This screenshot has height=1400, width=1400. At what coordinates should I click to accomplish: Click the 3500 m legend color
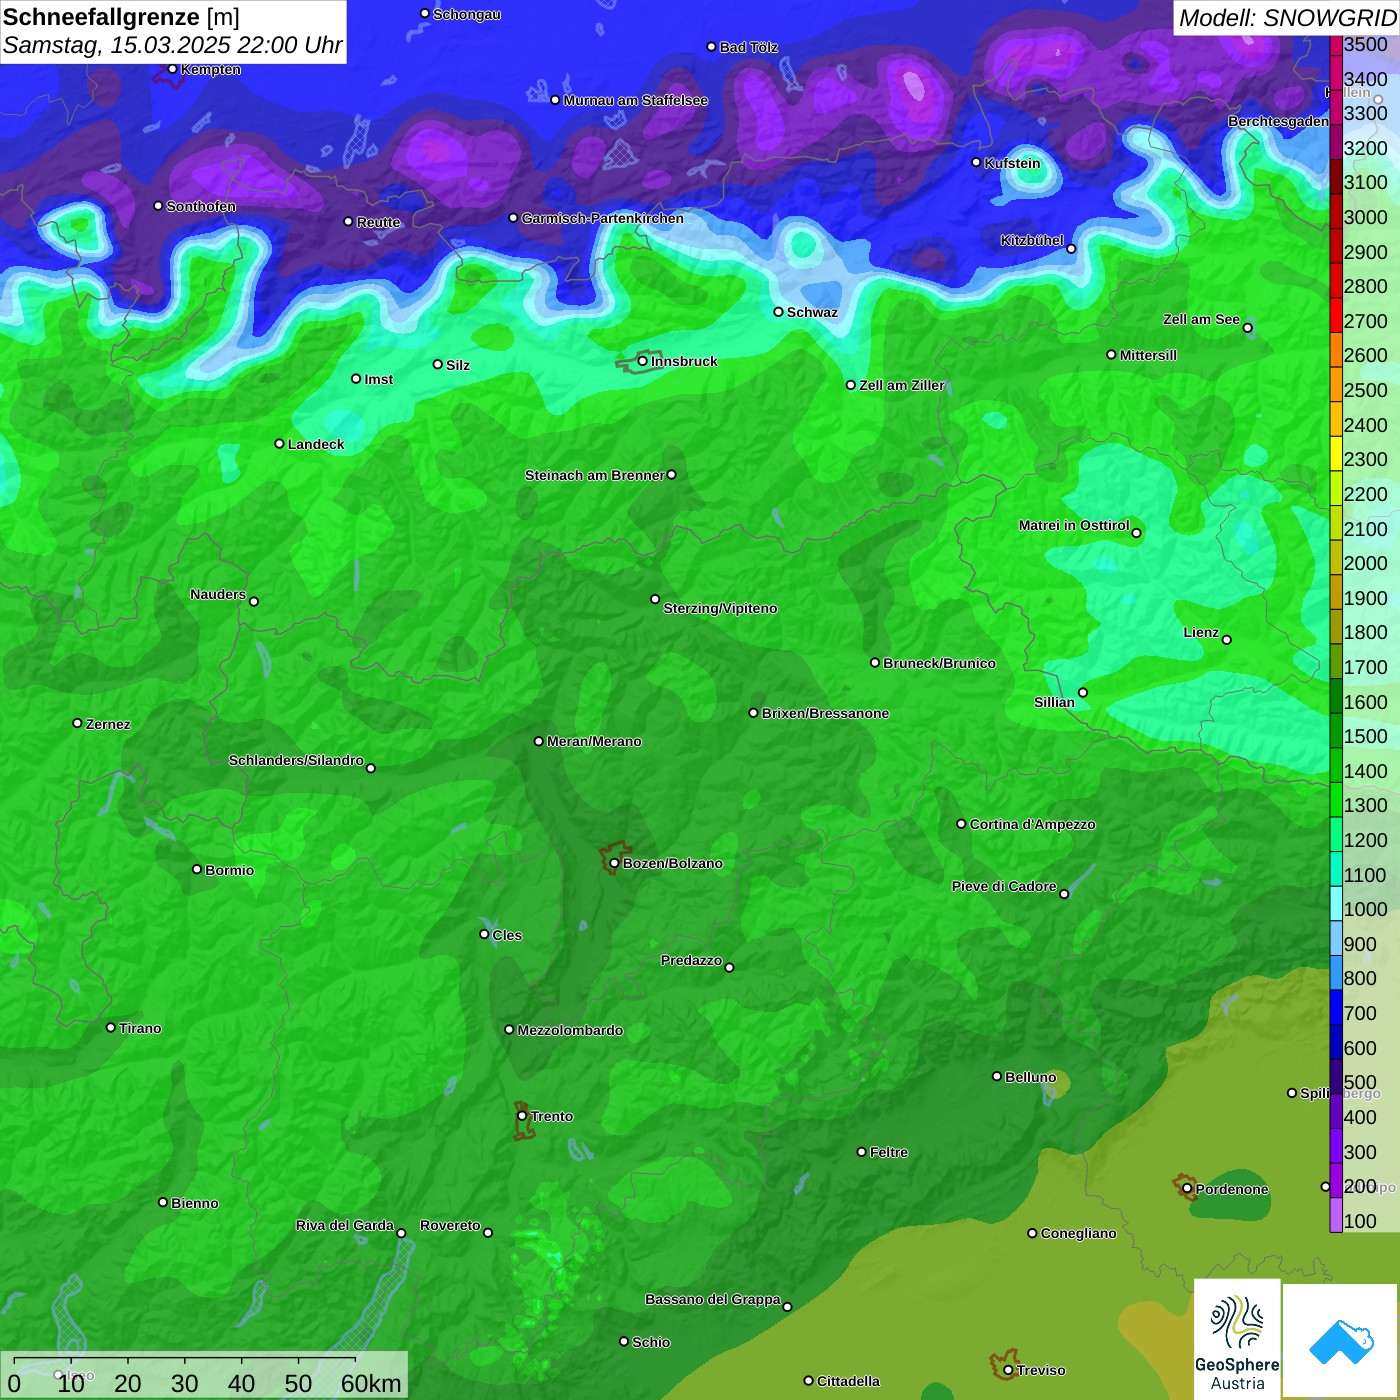click(x=1336, y=45)
